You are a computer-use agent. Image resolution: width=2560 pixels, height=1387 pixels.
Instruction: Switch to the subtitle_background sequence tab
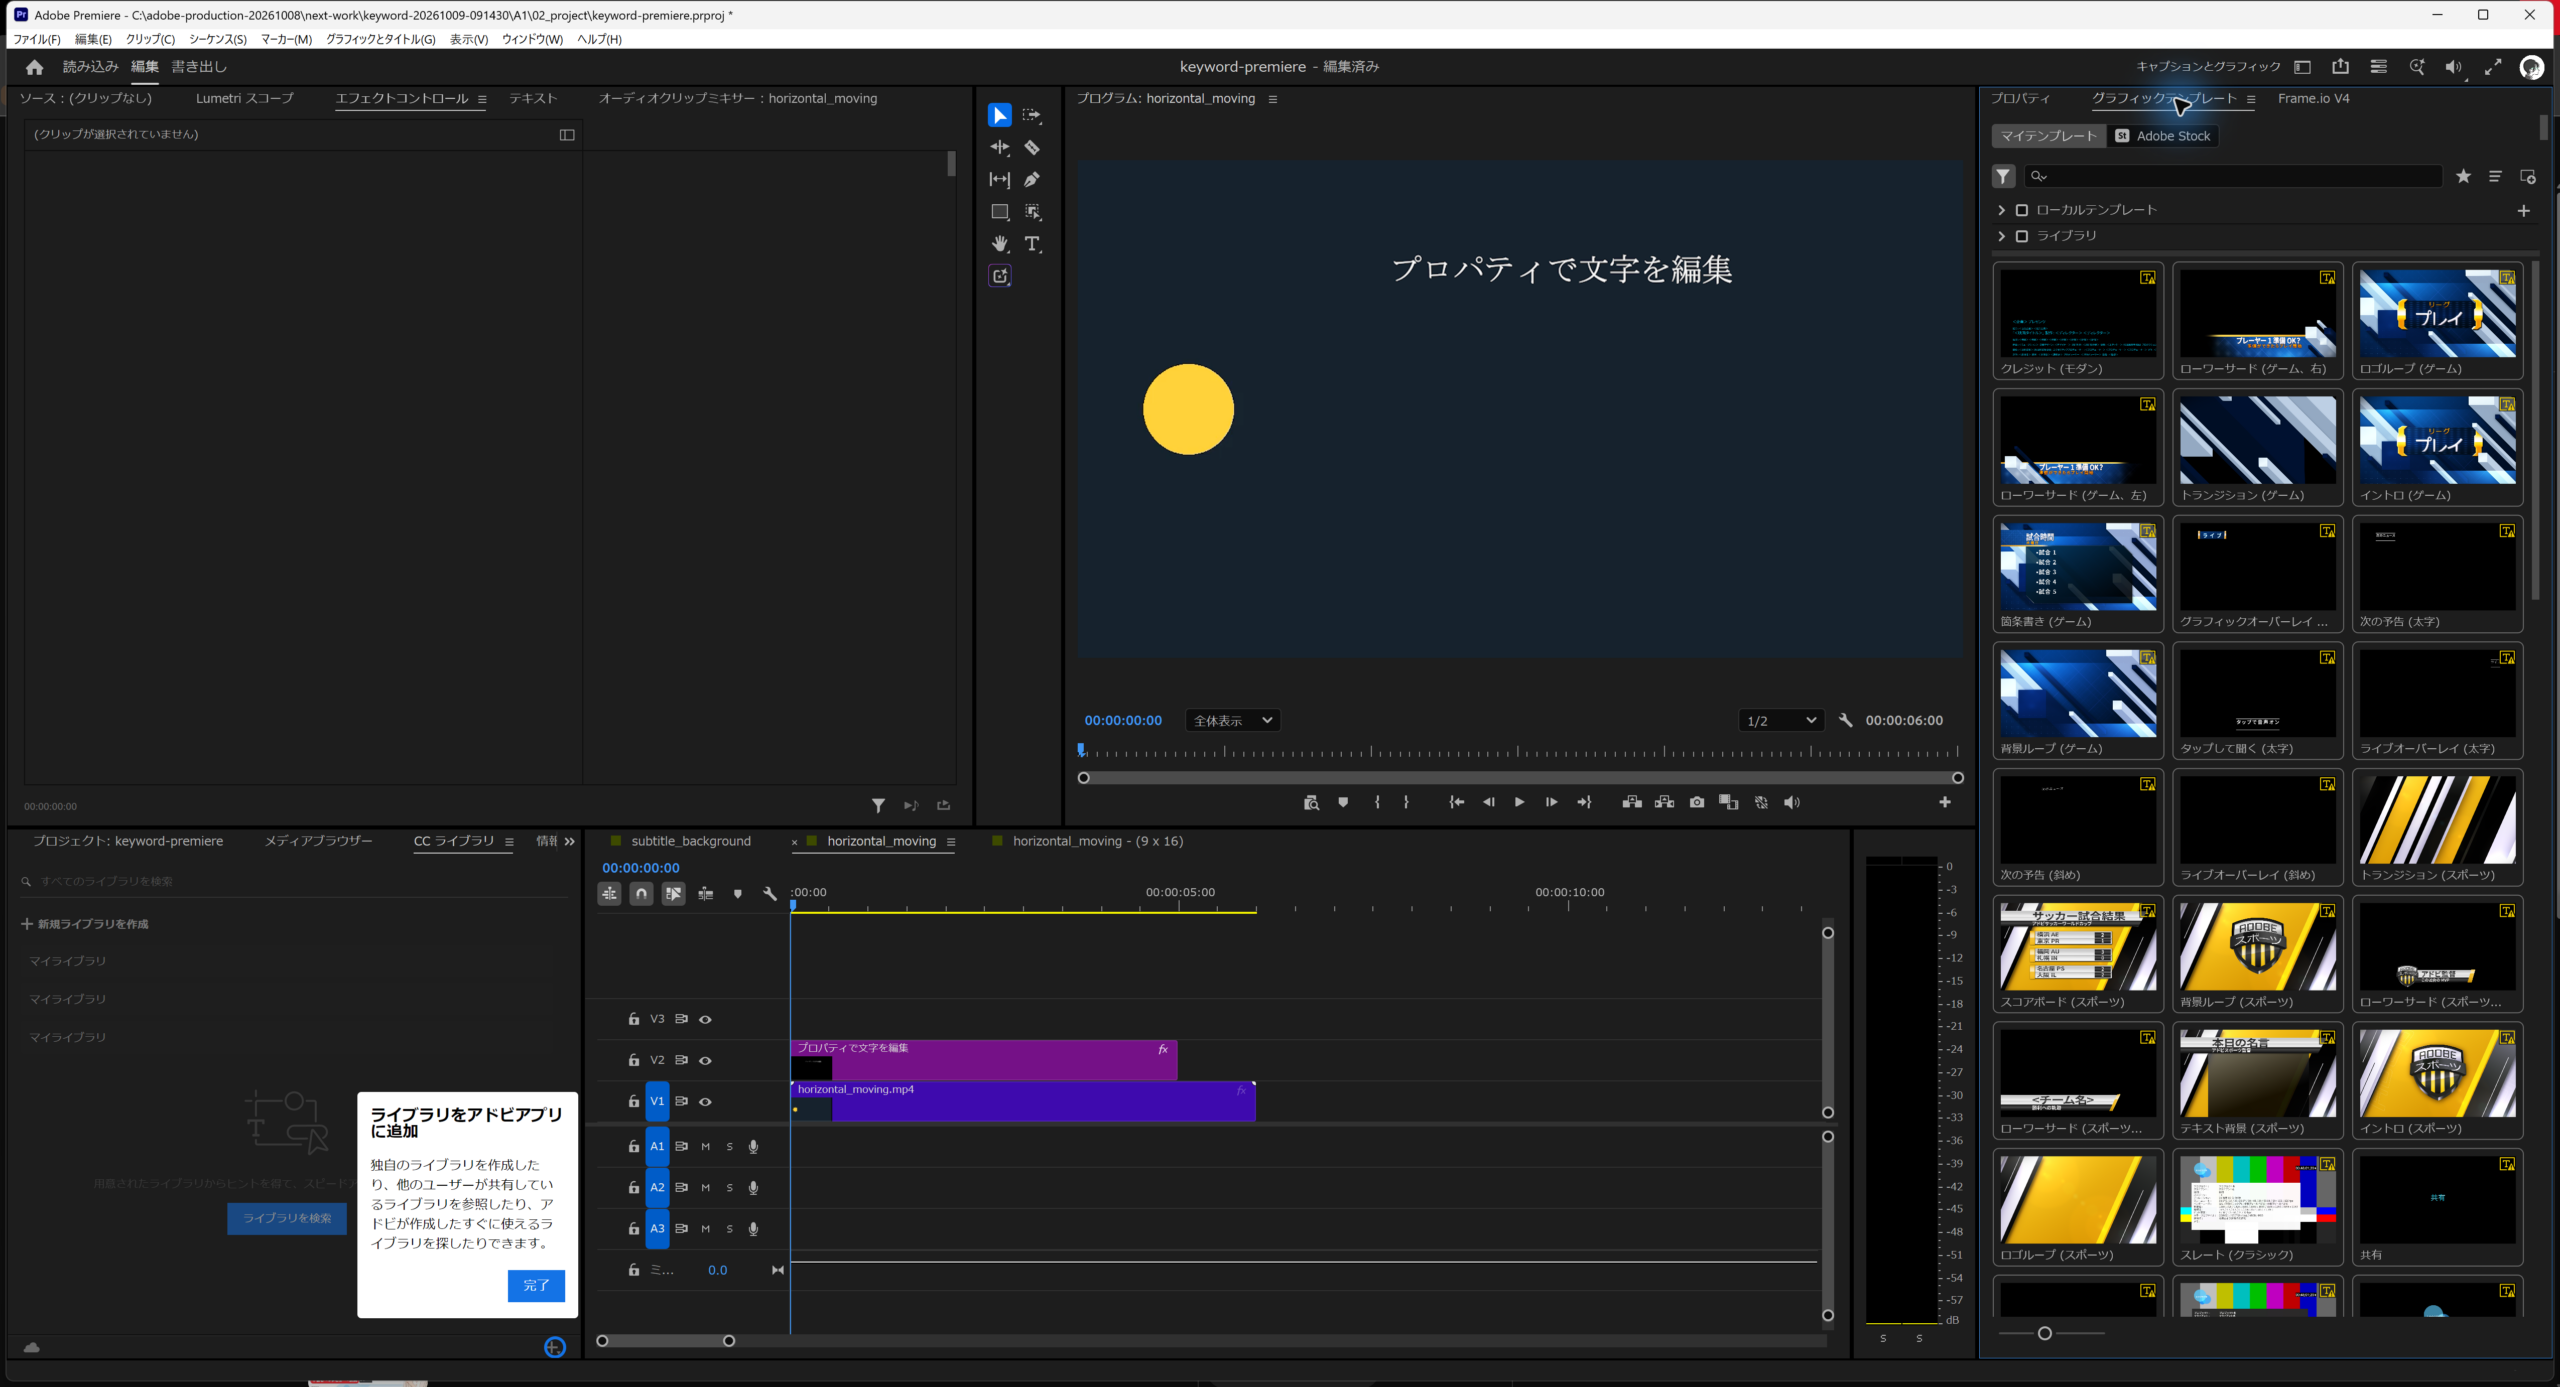point(690,842)
